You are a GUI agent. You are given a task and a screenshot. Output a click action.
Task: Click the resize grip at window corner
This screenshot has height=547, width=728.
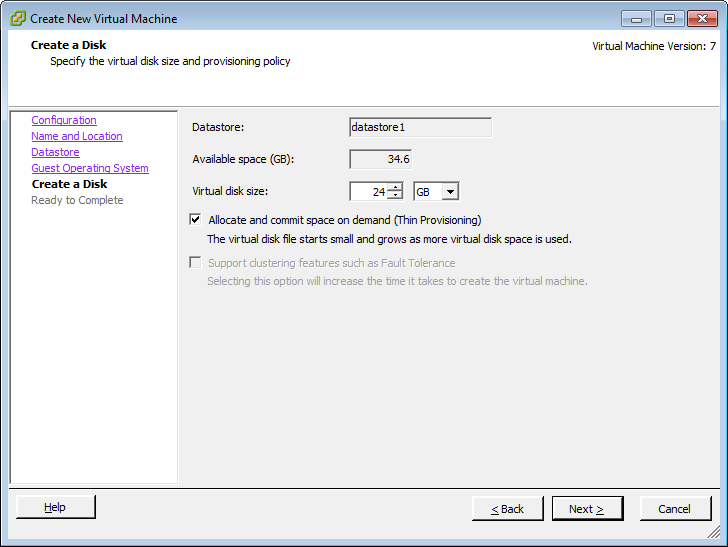tap(714, 532)
